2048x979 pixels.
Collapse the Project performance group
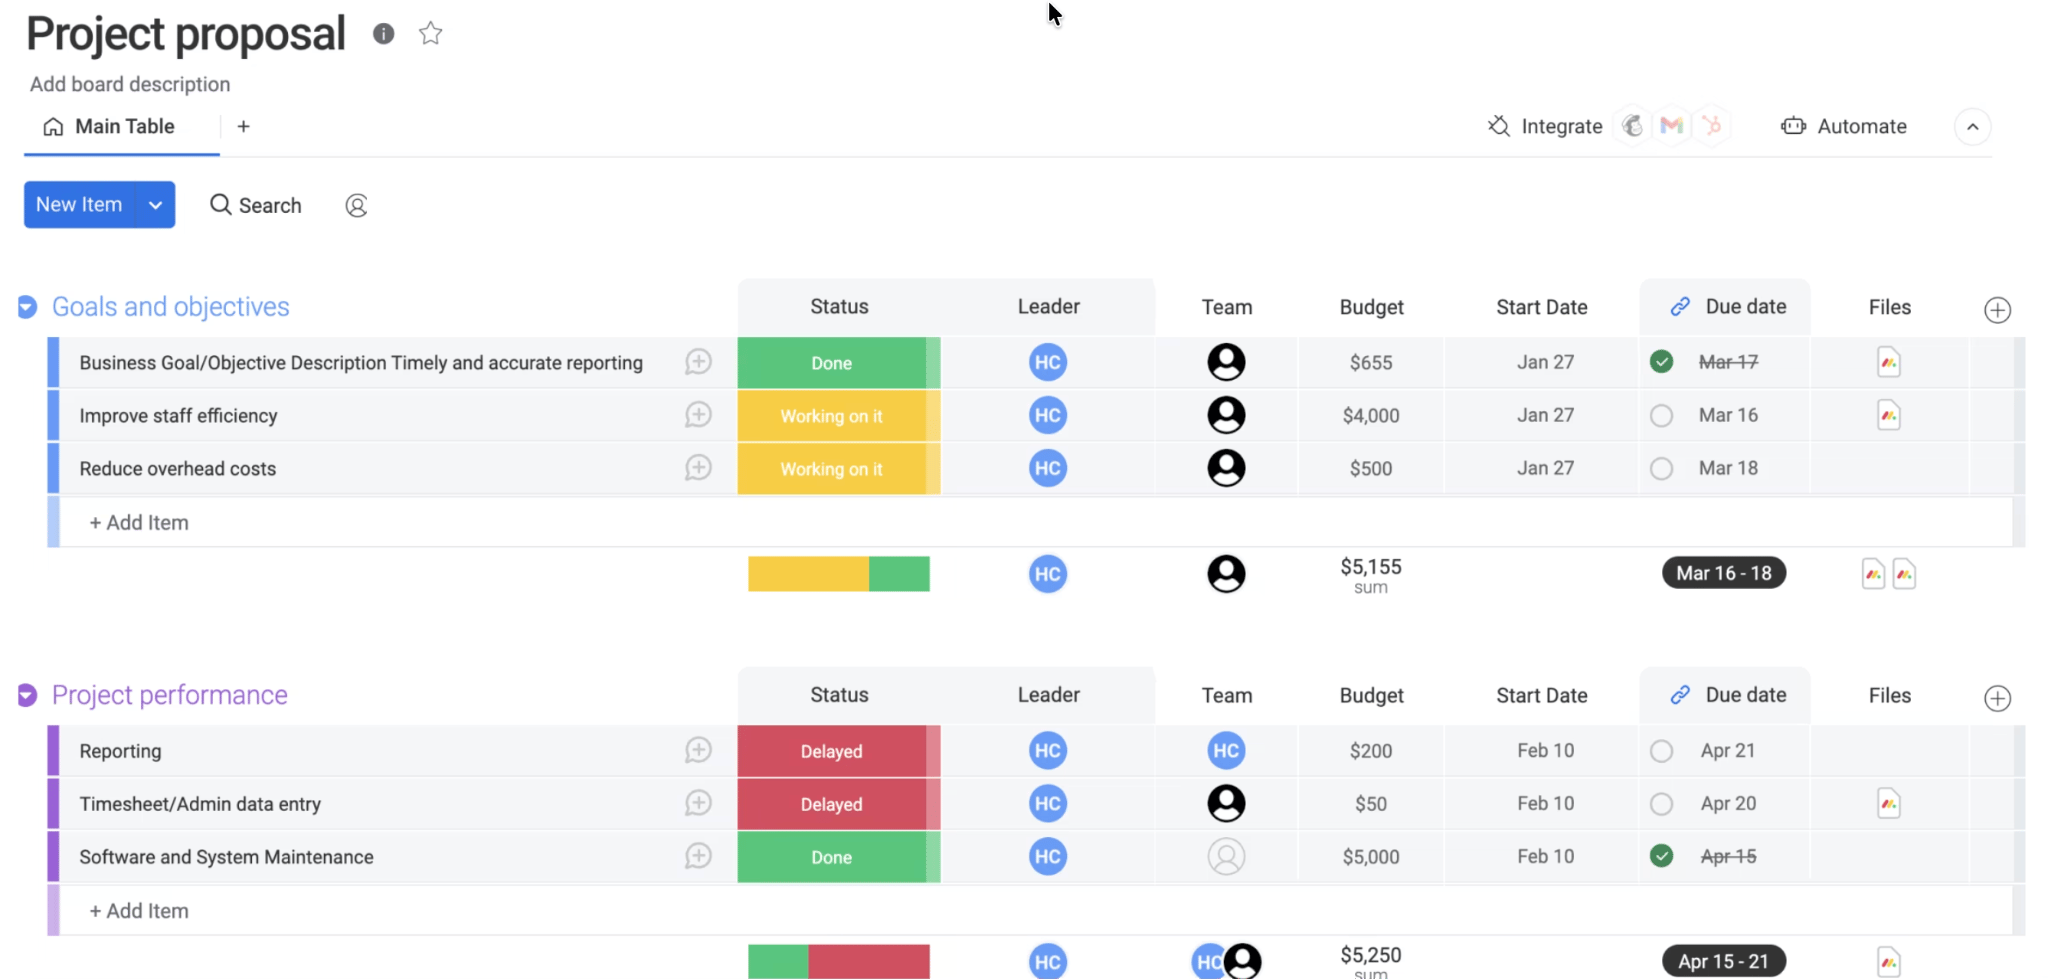click(x=27, y=695)
